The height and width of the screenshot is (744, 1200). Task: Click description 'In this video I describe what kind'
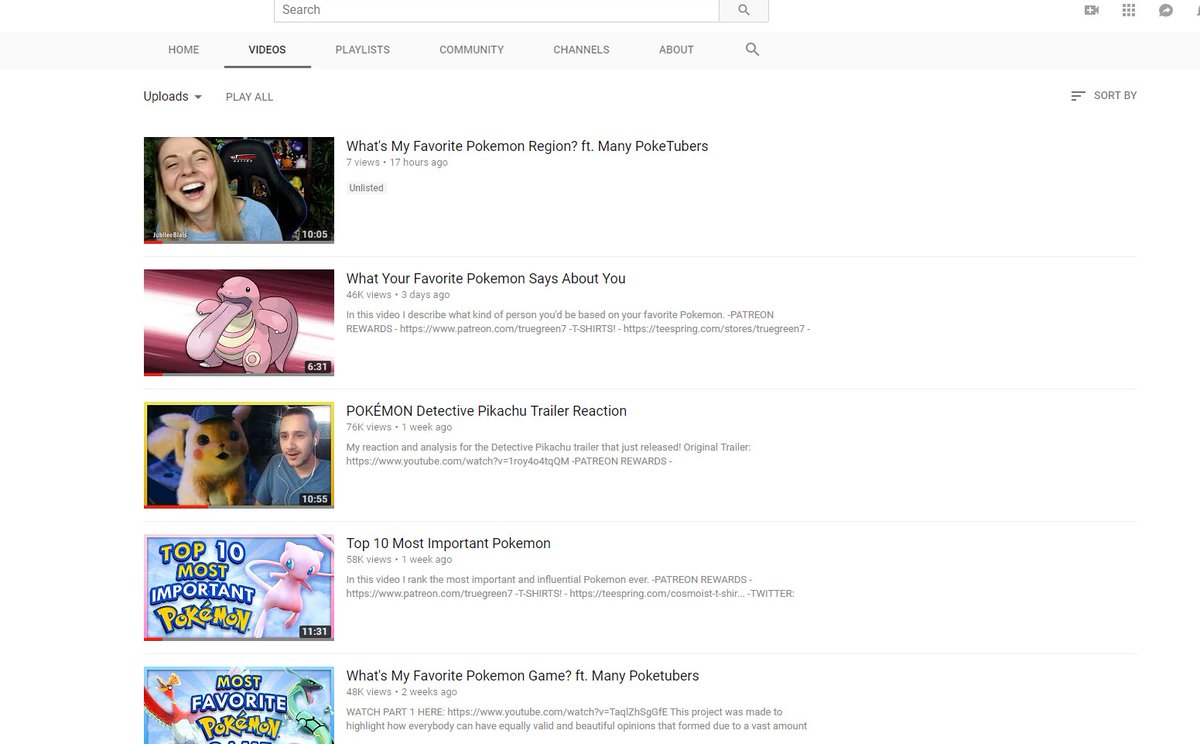tap(578, 322)
